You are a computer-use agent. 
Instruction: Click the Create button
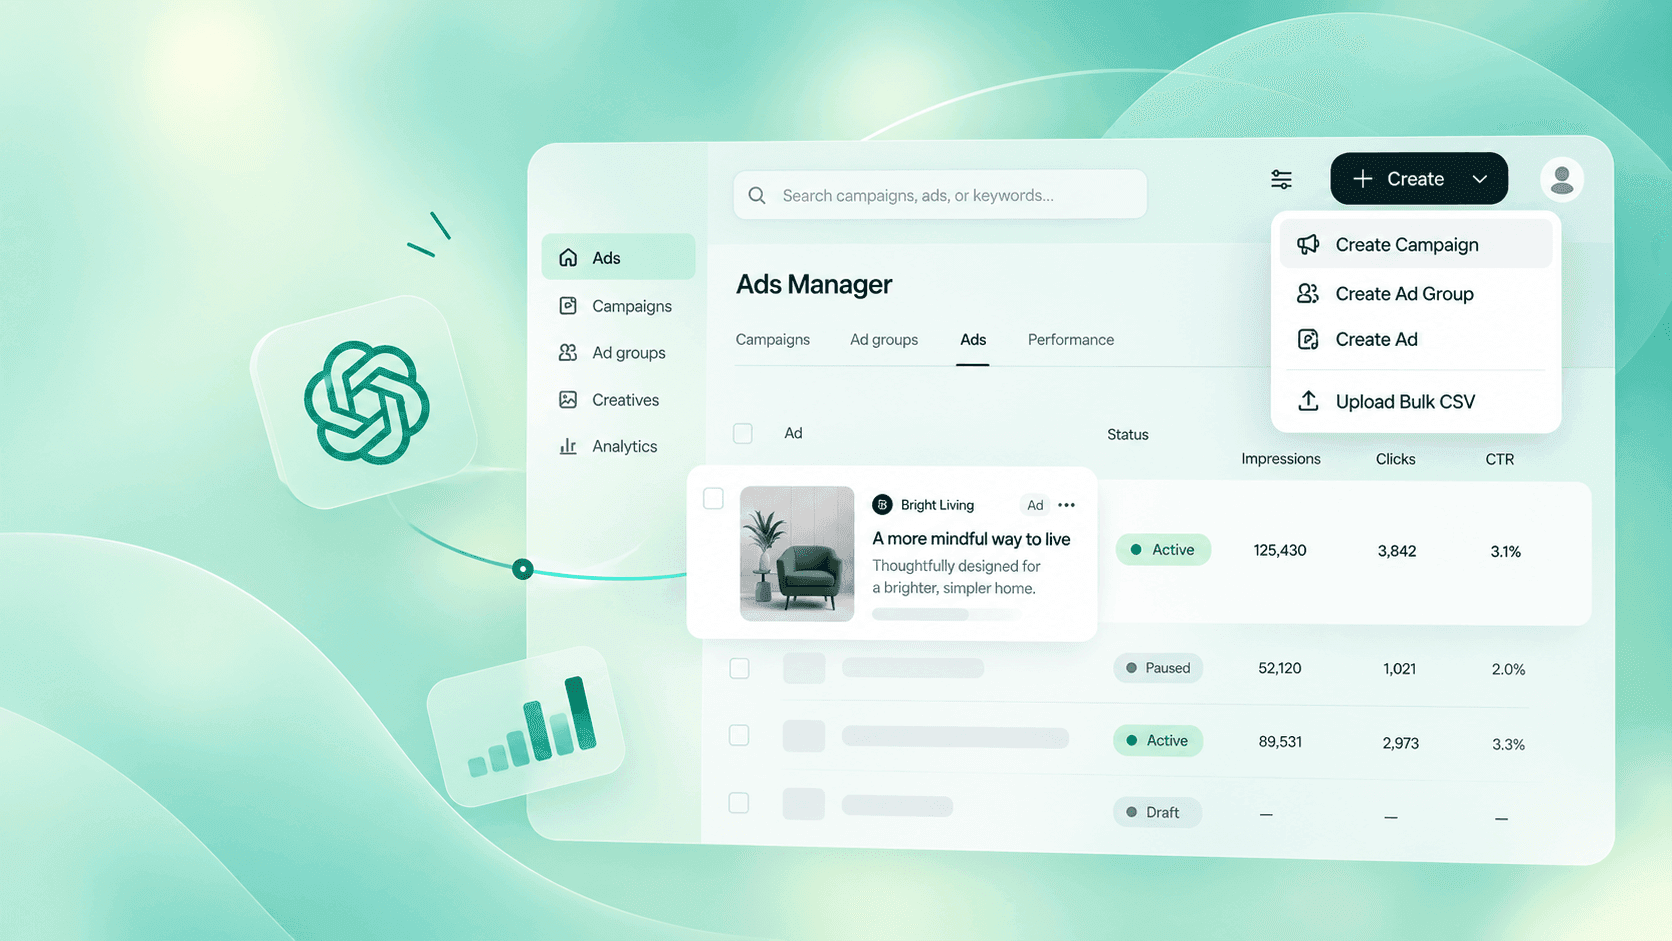coord(1419,179)
